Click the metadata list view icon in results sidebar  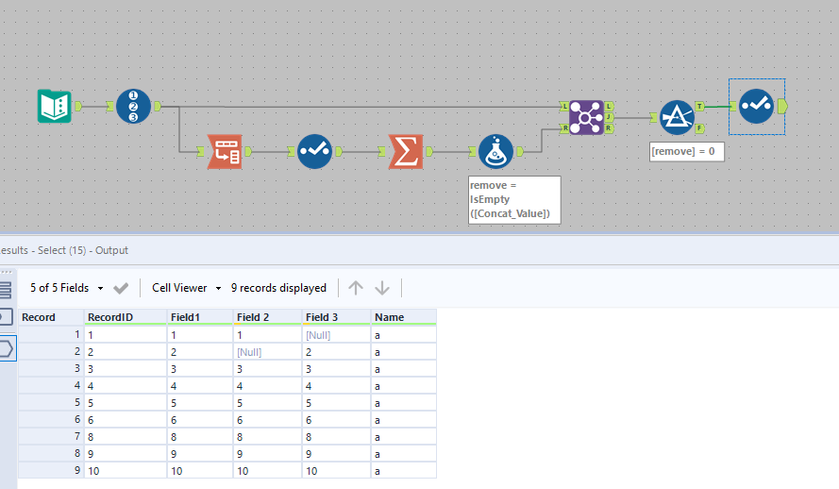pyautogui.click(x=5, y=289)
